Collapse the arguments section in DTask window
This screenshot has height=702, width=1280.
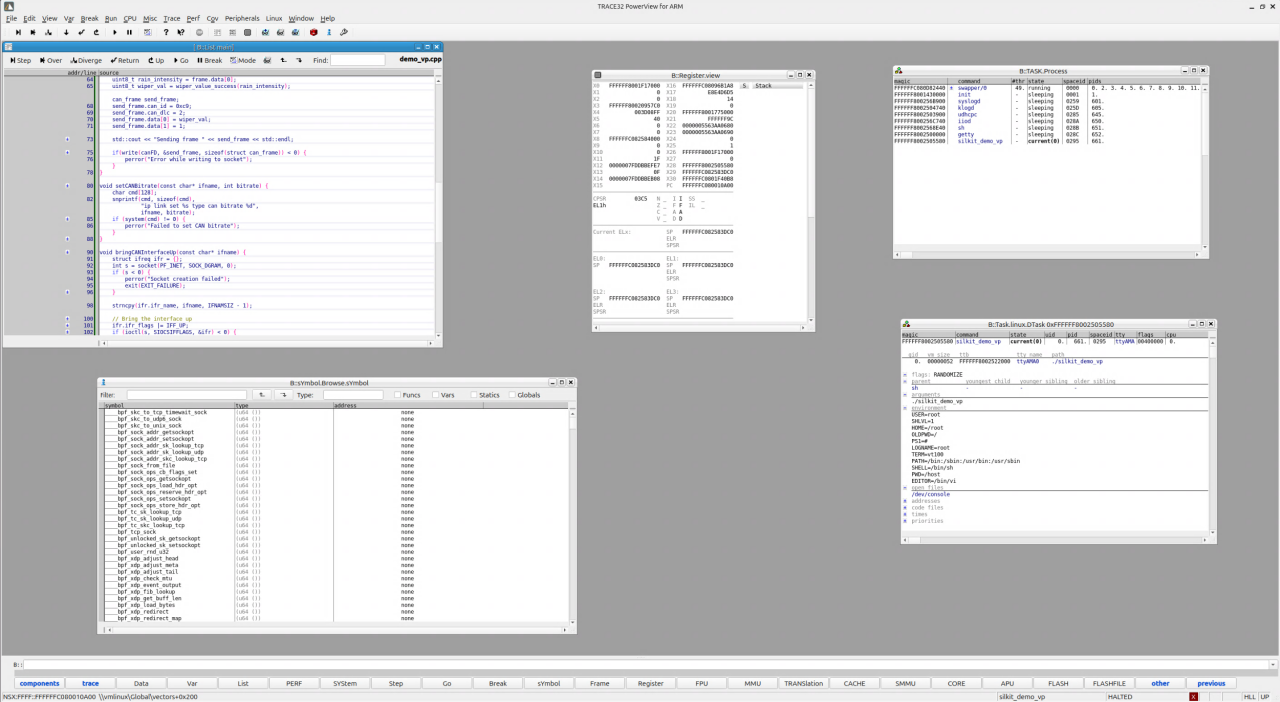tap(905, 394)
